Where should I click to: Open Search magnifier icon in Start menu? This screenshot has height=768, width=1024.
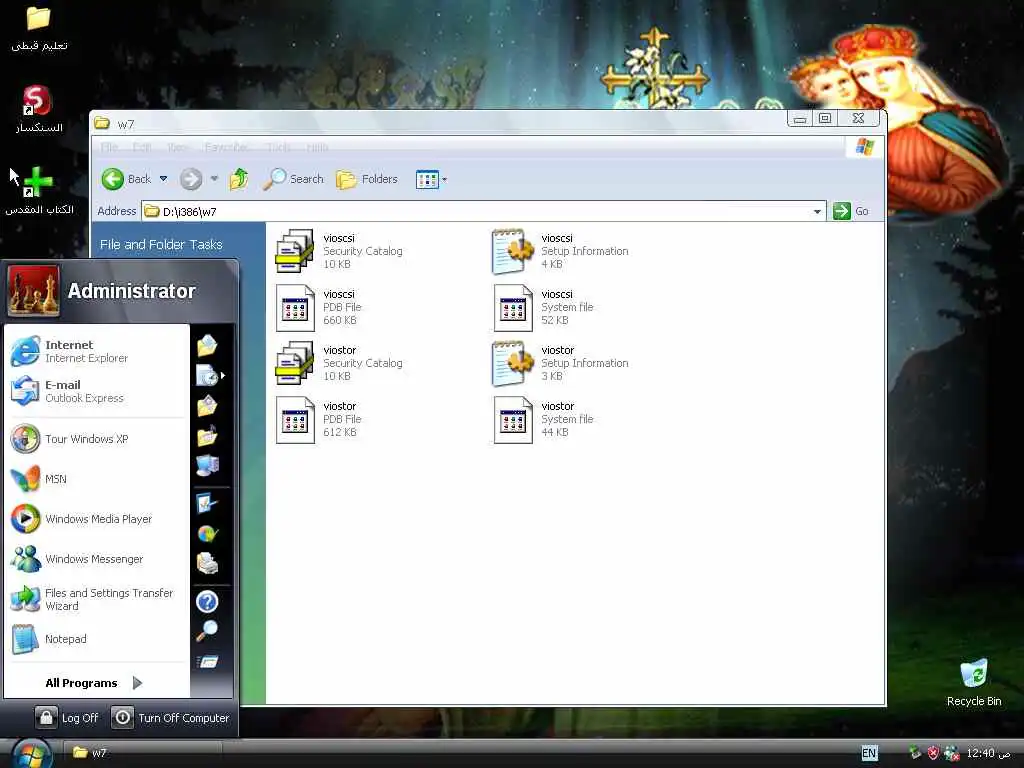207,631
